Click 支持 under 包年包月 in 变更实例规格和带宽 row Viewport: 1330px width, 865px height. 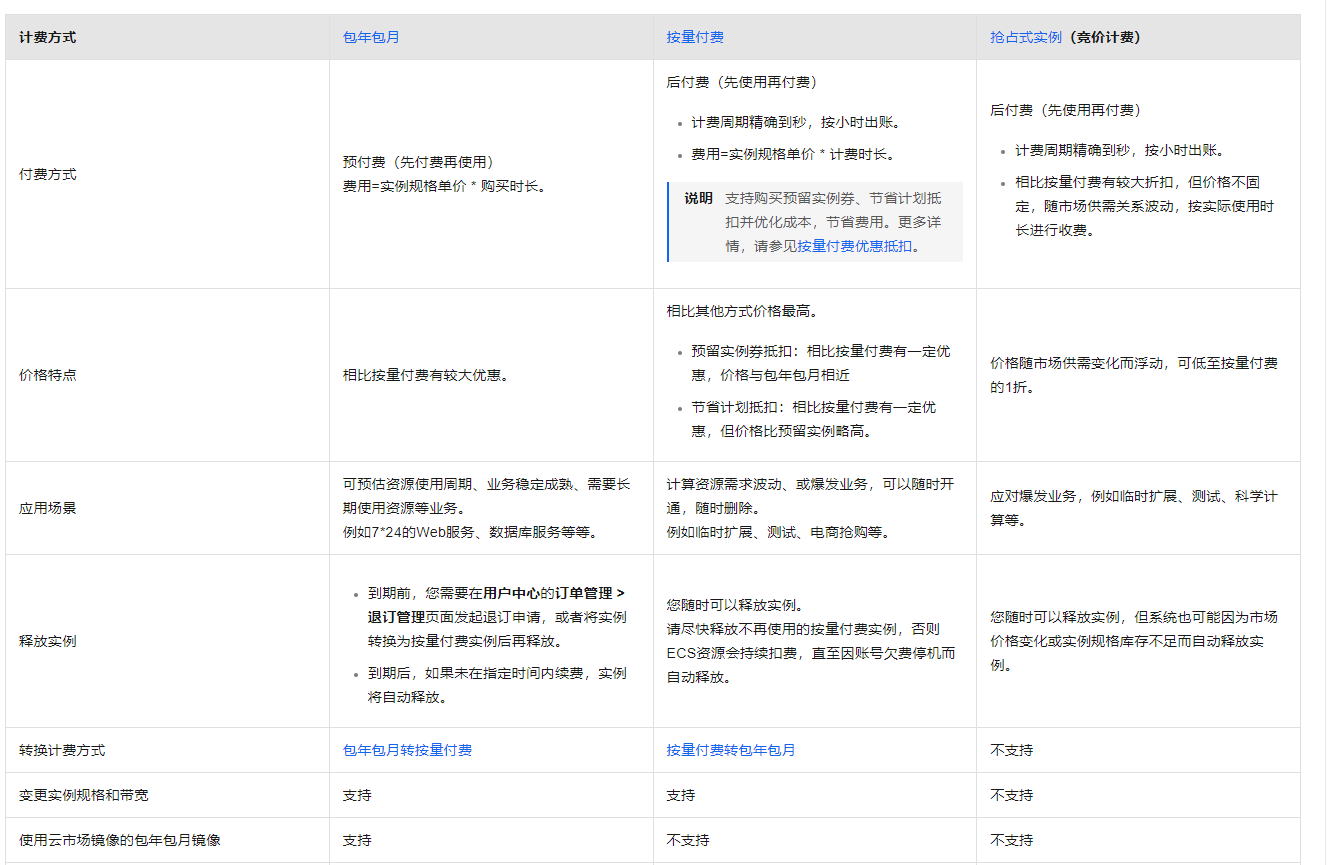357,795
